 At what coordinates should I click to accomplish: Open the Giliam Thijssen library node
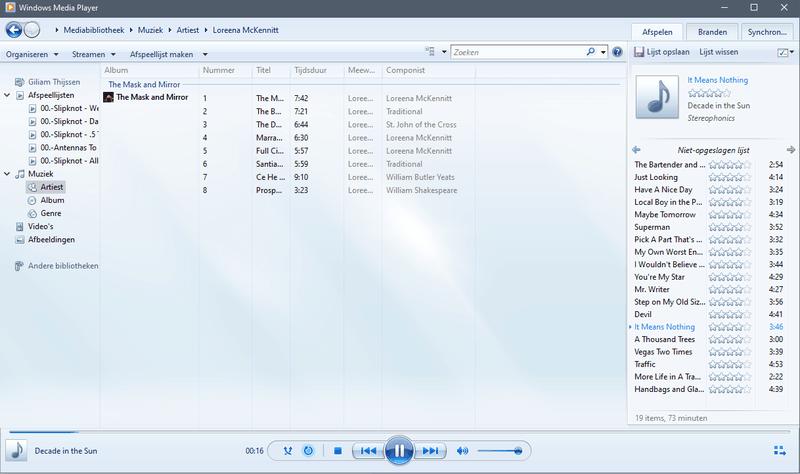tap(54, 82)
